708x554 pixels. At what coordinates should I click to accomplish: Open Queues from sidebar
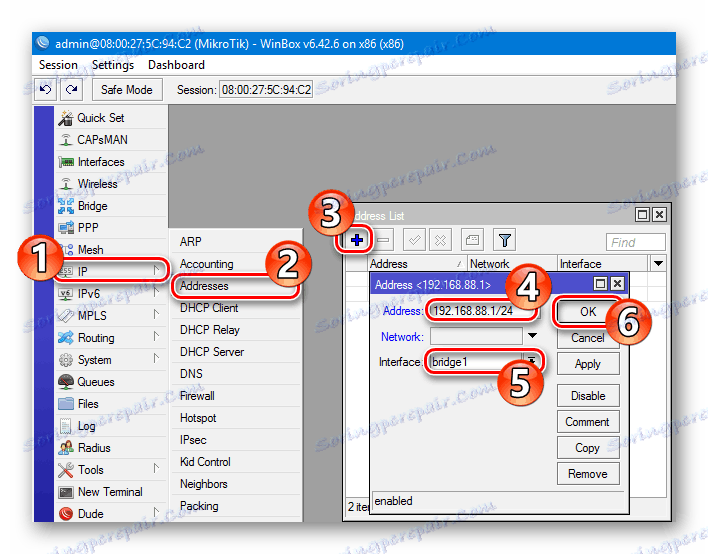click(x=111, y=382)
